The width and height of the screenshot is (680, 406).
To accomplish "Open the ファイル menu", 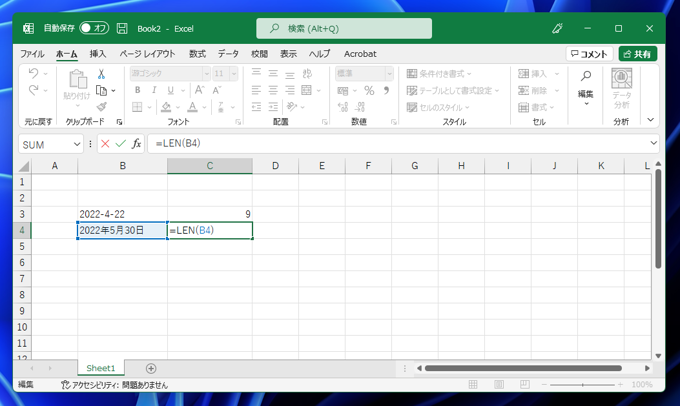I will tap(32, 54).
